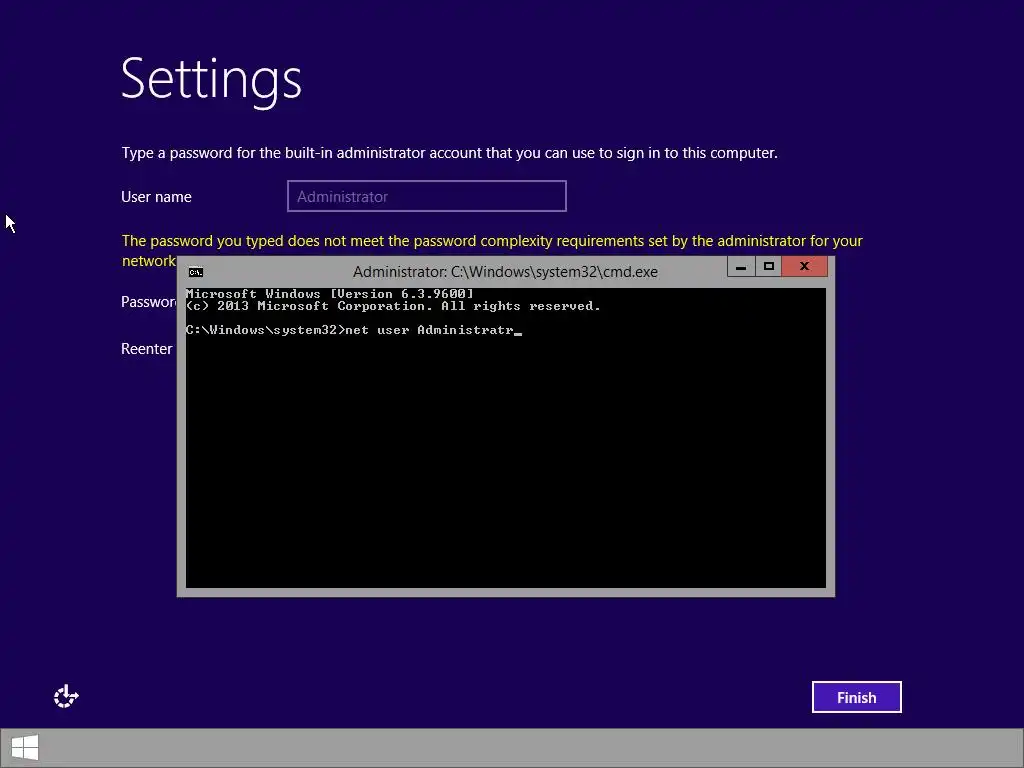The height and width of the screenshot is (768, 1024).
Task: Click the 'User name' label
Action: pyautogui.click(x=156, y=197)
